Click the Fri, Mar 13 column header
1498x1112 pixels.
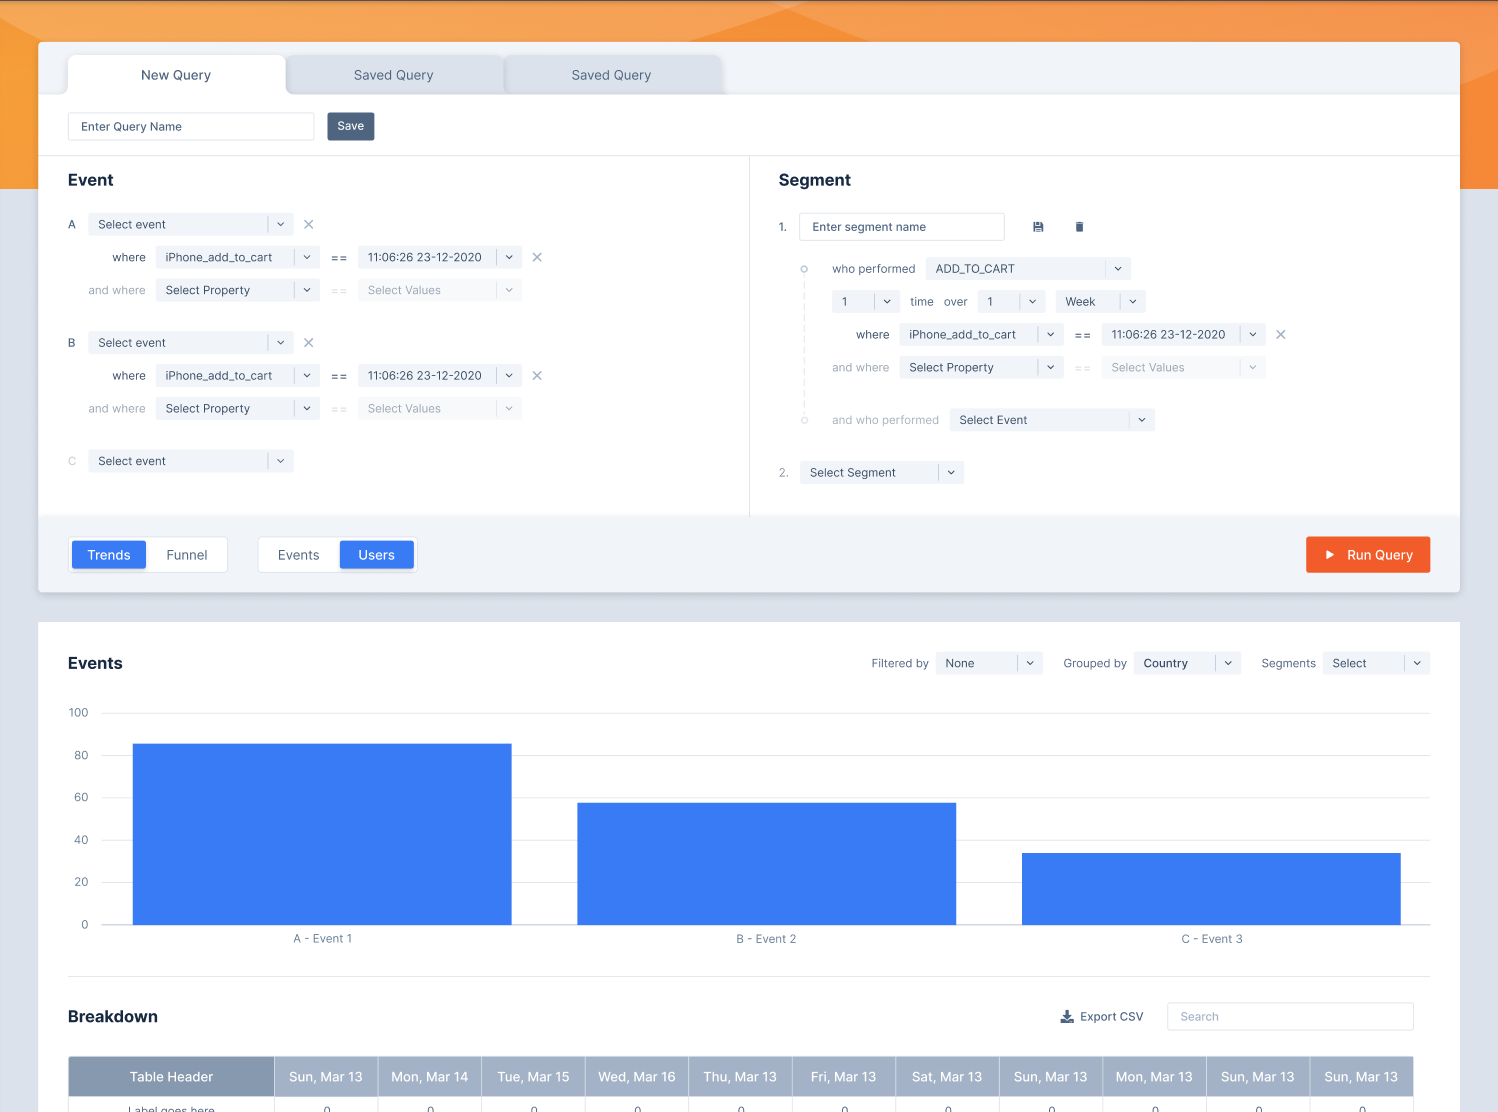point(844,1077)
